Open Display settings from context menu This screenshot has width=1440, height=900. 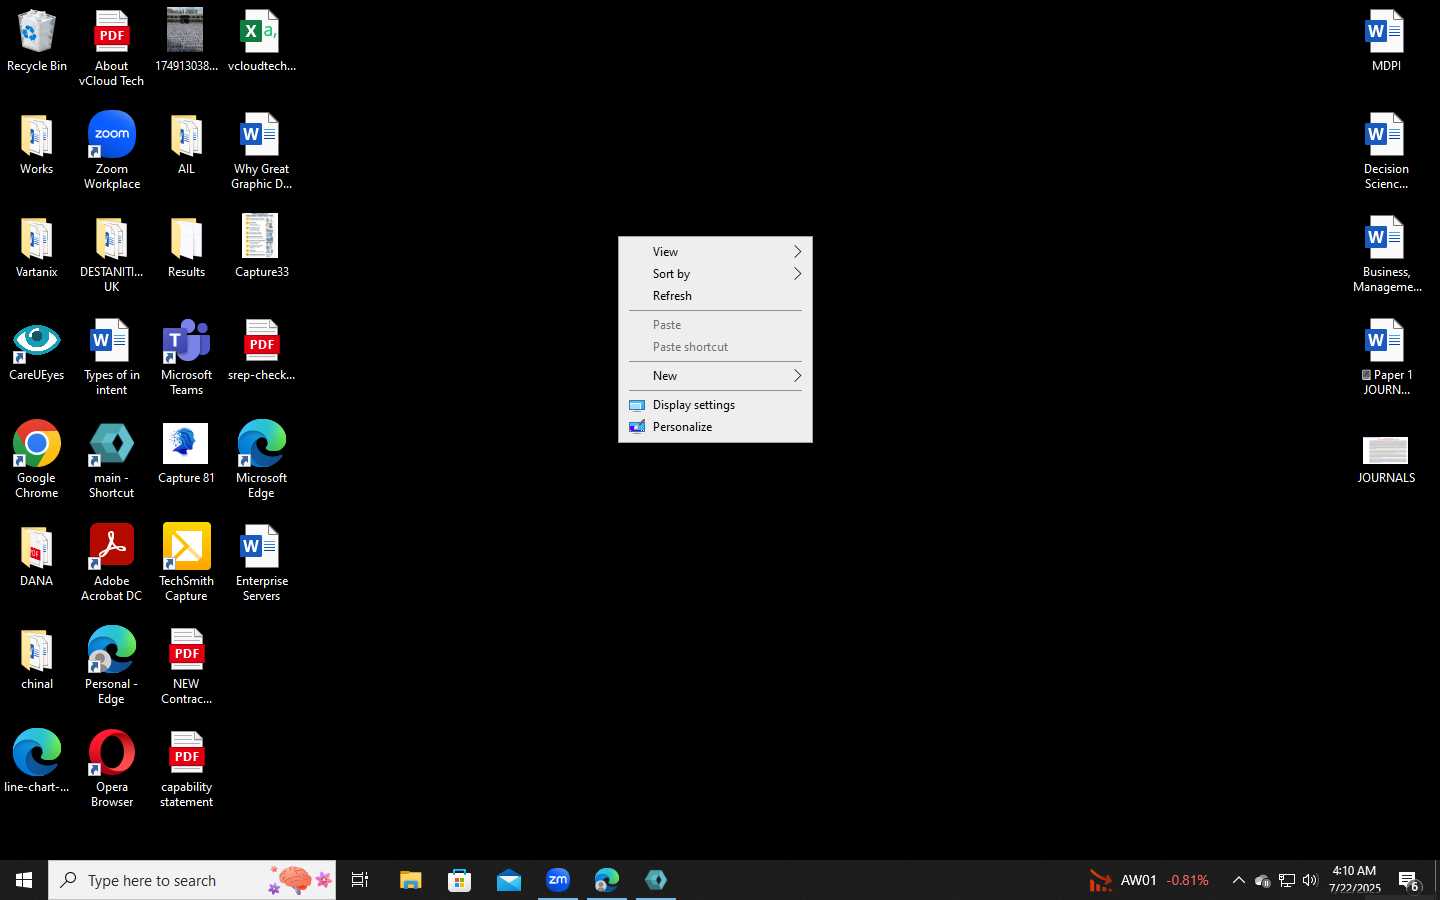[716, 405]
